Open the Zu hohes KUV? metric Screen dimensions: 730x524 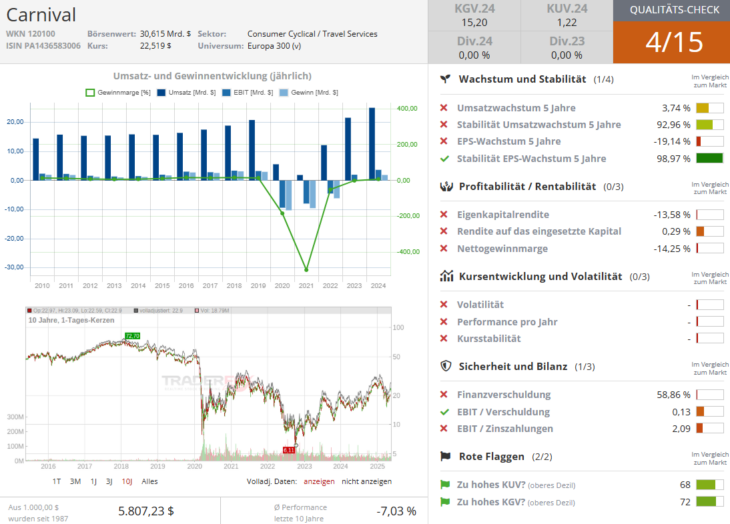click(x=516, y=484)
